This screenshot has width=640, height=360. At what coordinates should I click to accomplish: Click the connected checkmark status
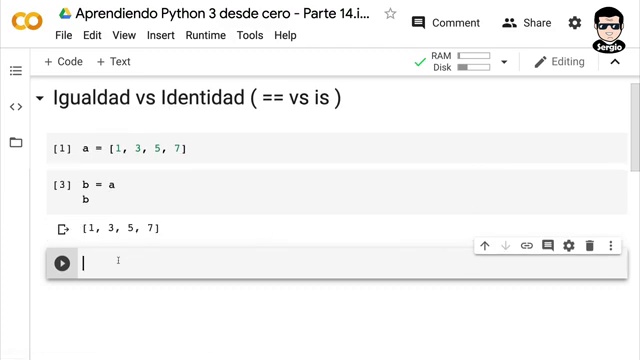click(420, 62)
